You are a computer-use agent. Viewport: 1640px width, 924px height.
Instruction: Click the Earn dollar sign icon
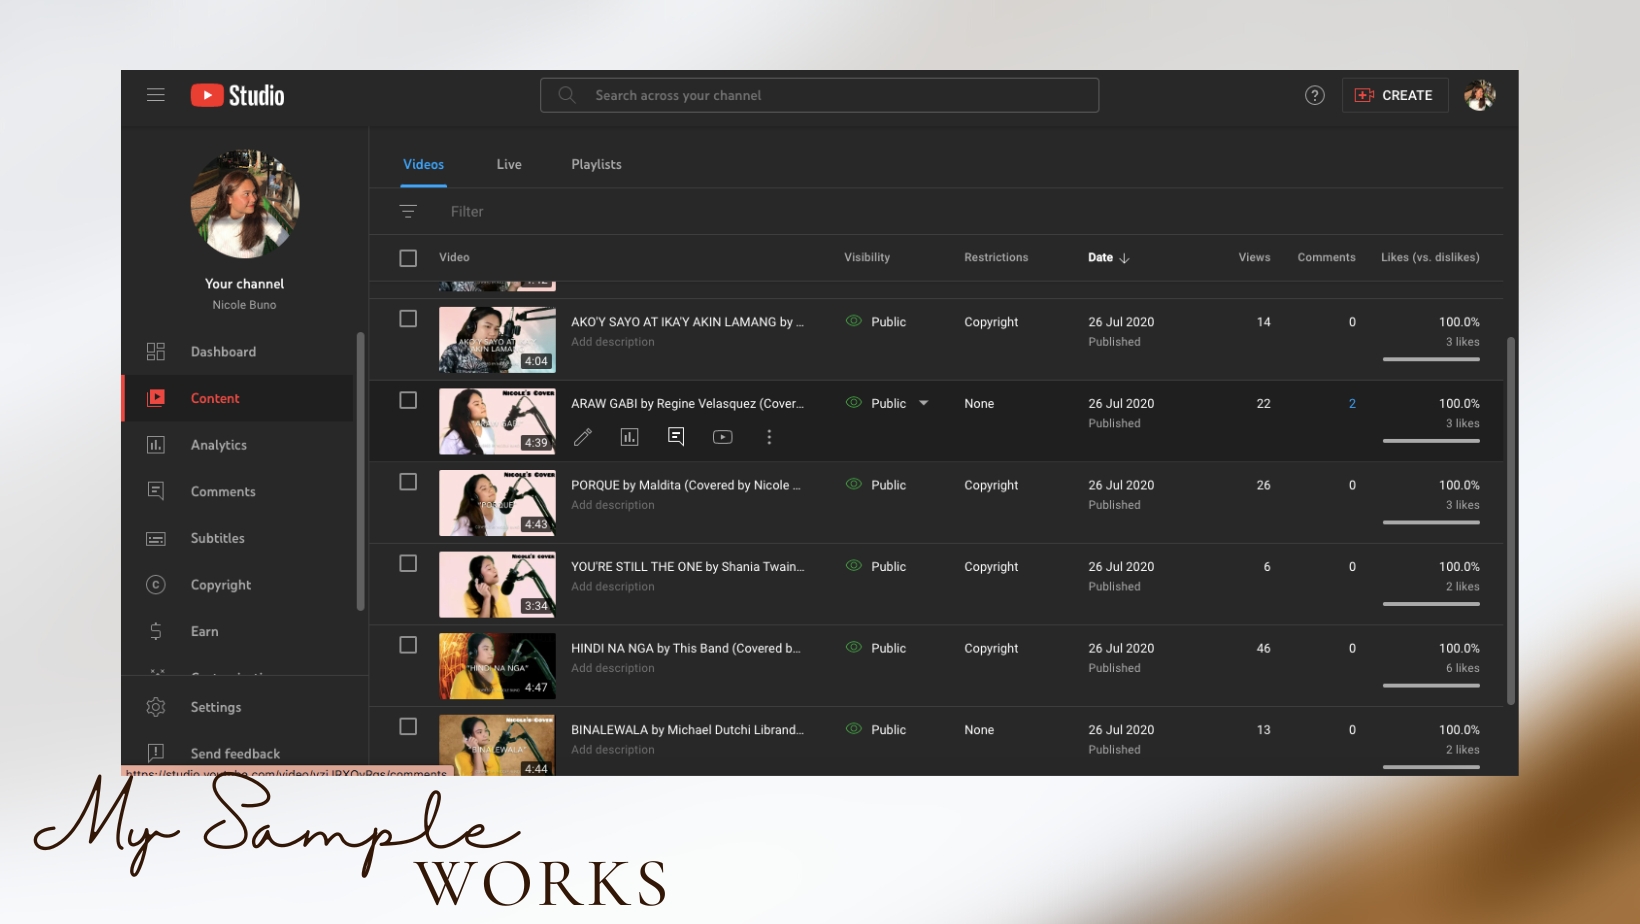point(156,631)
